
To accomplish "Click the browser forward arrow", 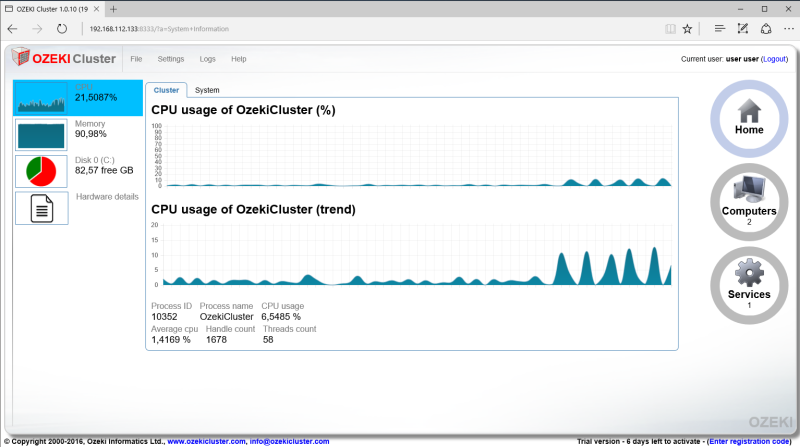I will pyautogui.click(x=37, y=29).
